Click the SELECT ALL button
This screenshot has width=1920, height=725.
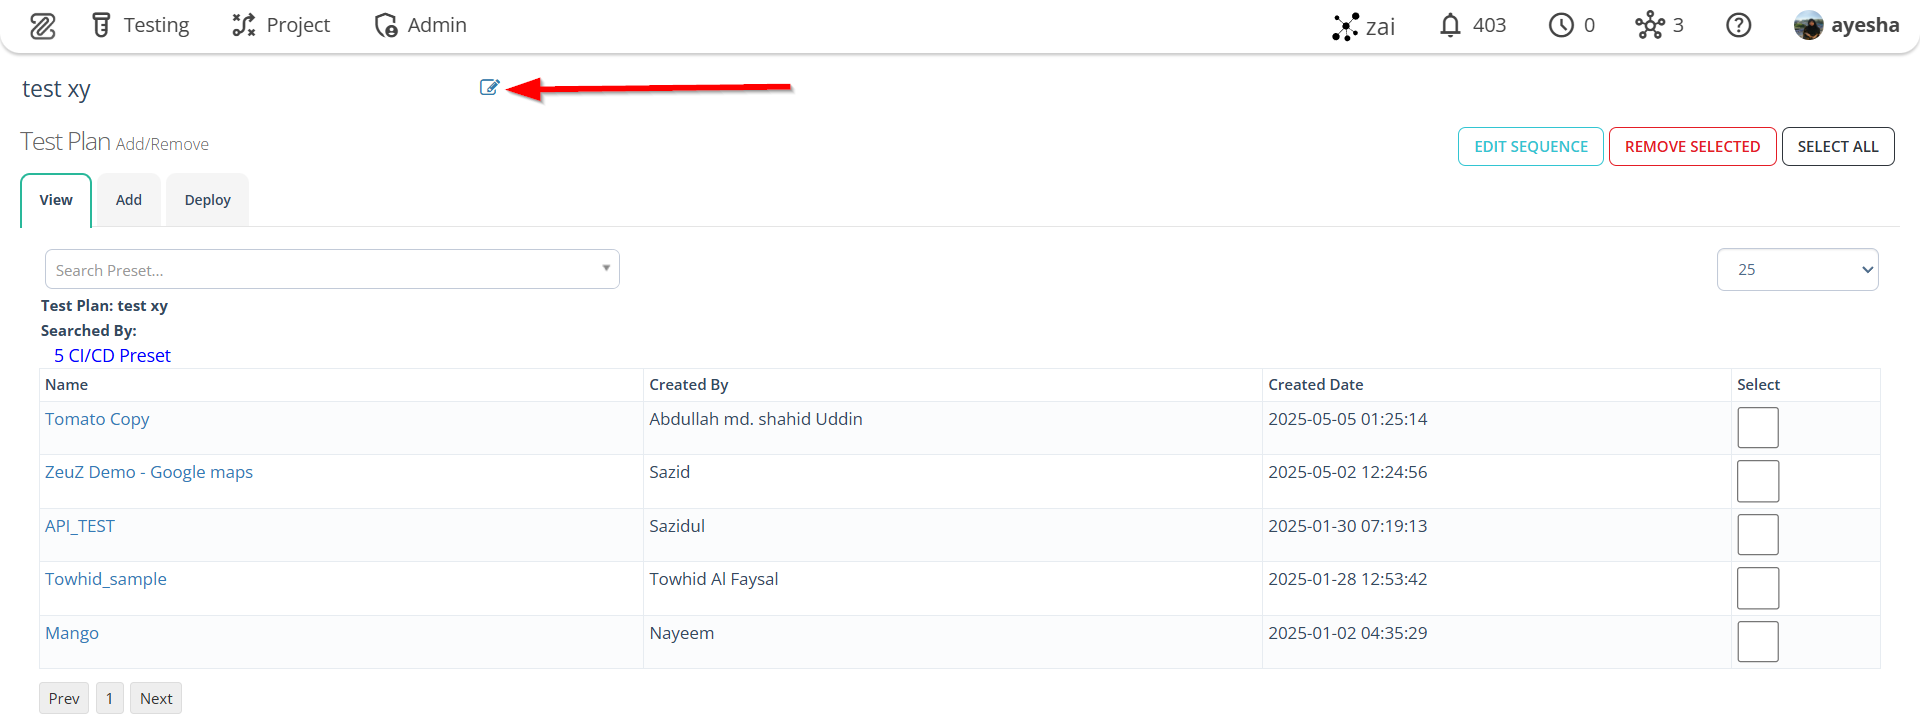(1838, 146)
